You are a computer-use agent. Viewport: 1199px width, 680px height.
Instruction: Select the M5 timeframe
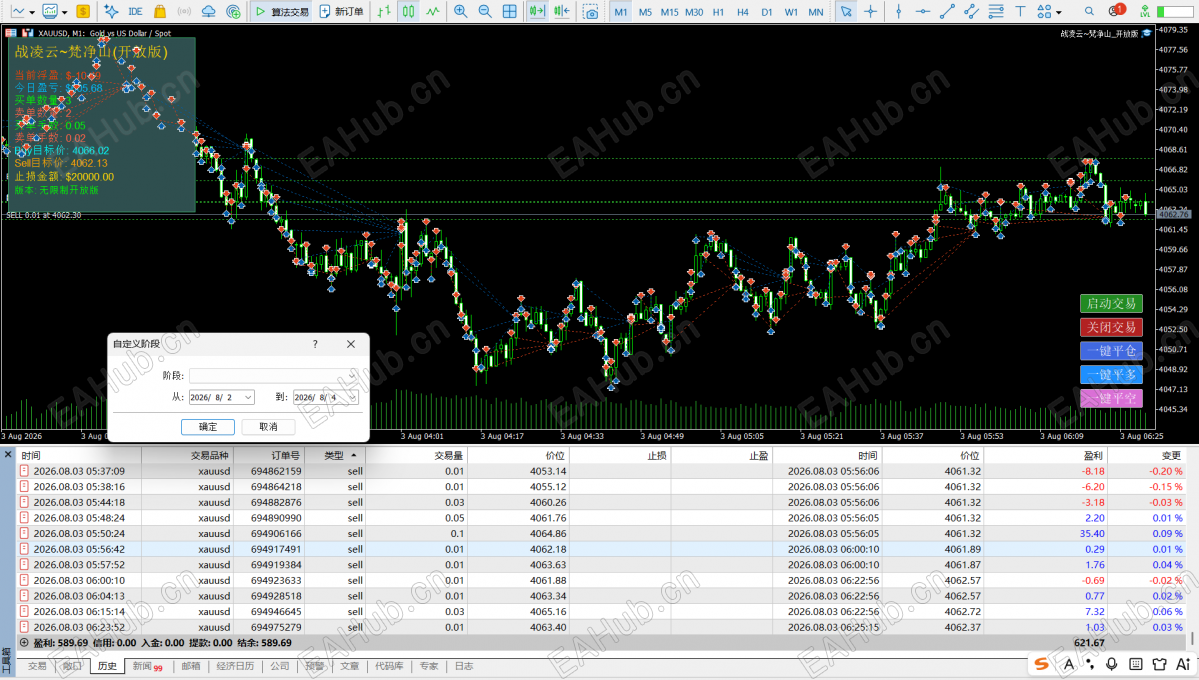[x=645, y=11]
